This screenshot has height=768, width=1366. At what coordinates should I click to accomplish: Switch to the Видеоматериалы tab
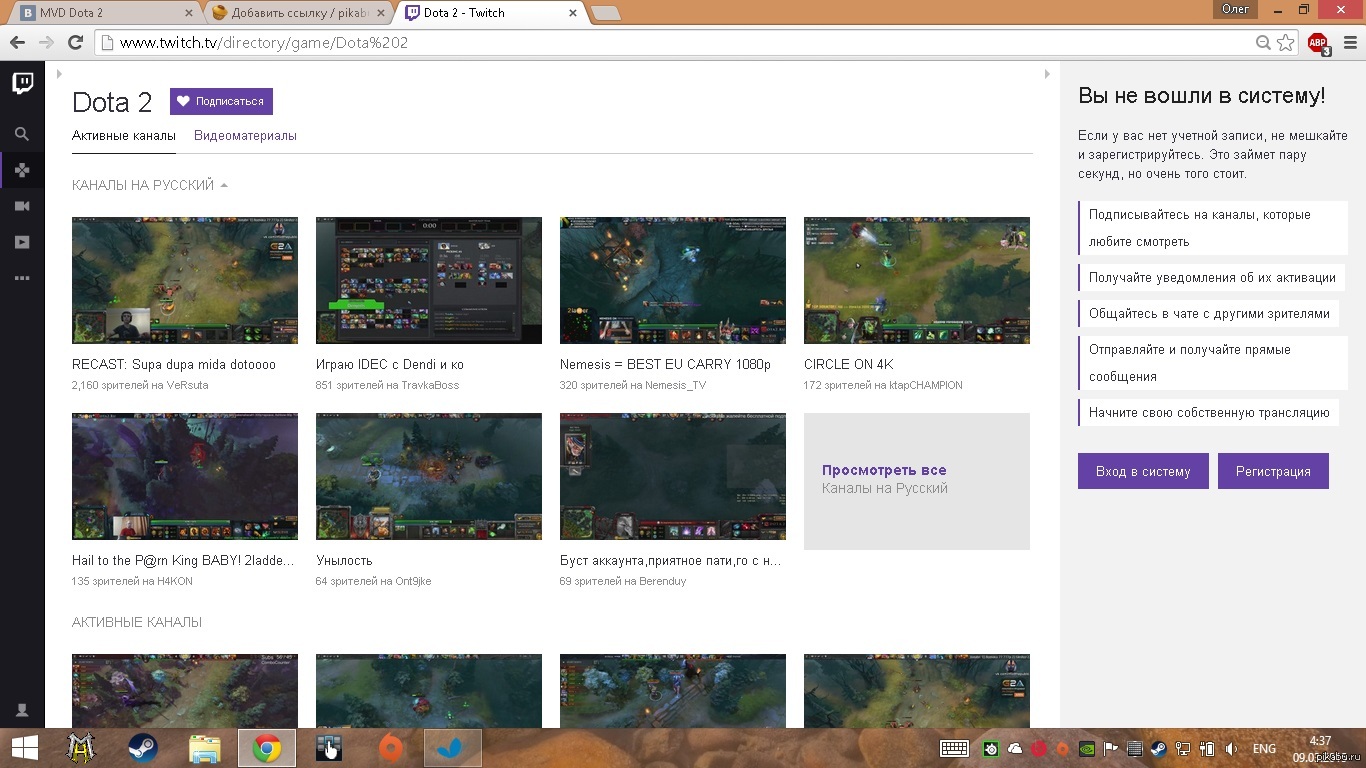pos(245,135)
